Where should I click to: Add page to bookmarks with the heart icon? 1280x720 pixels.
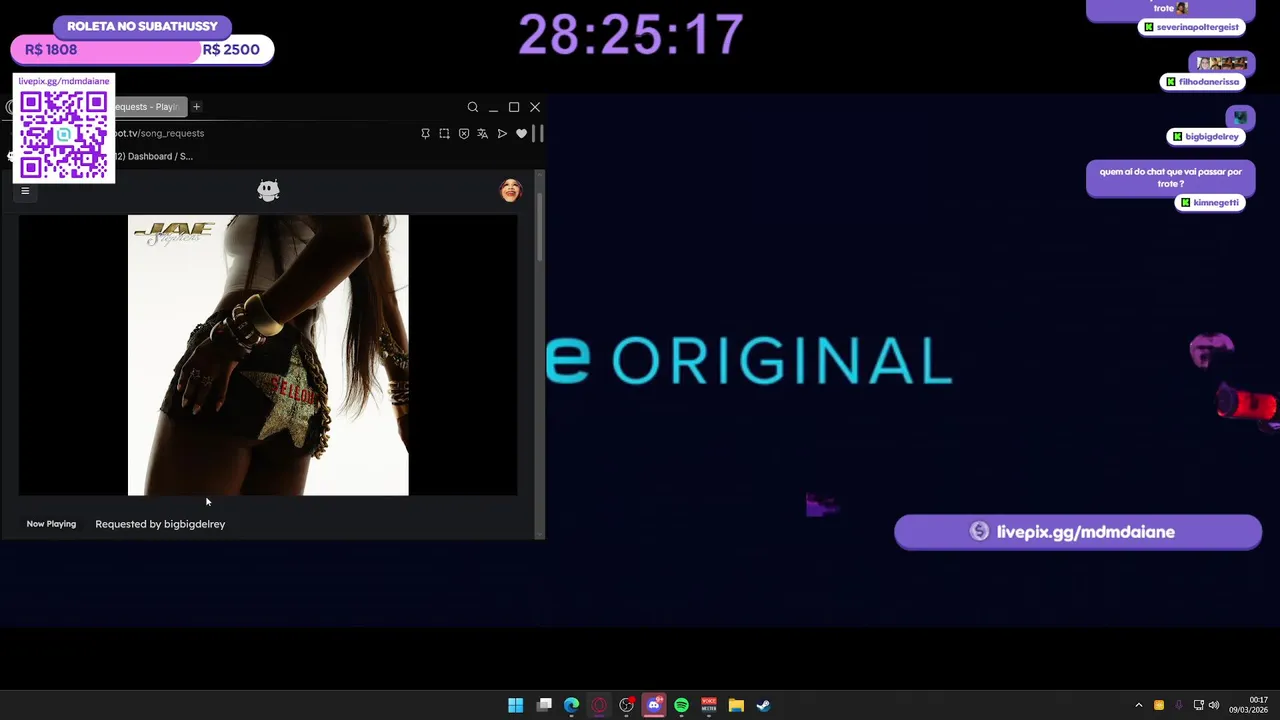tap(521, 133)
